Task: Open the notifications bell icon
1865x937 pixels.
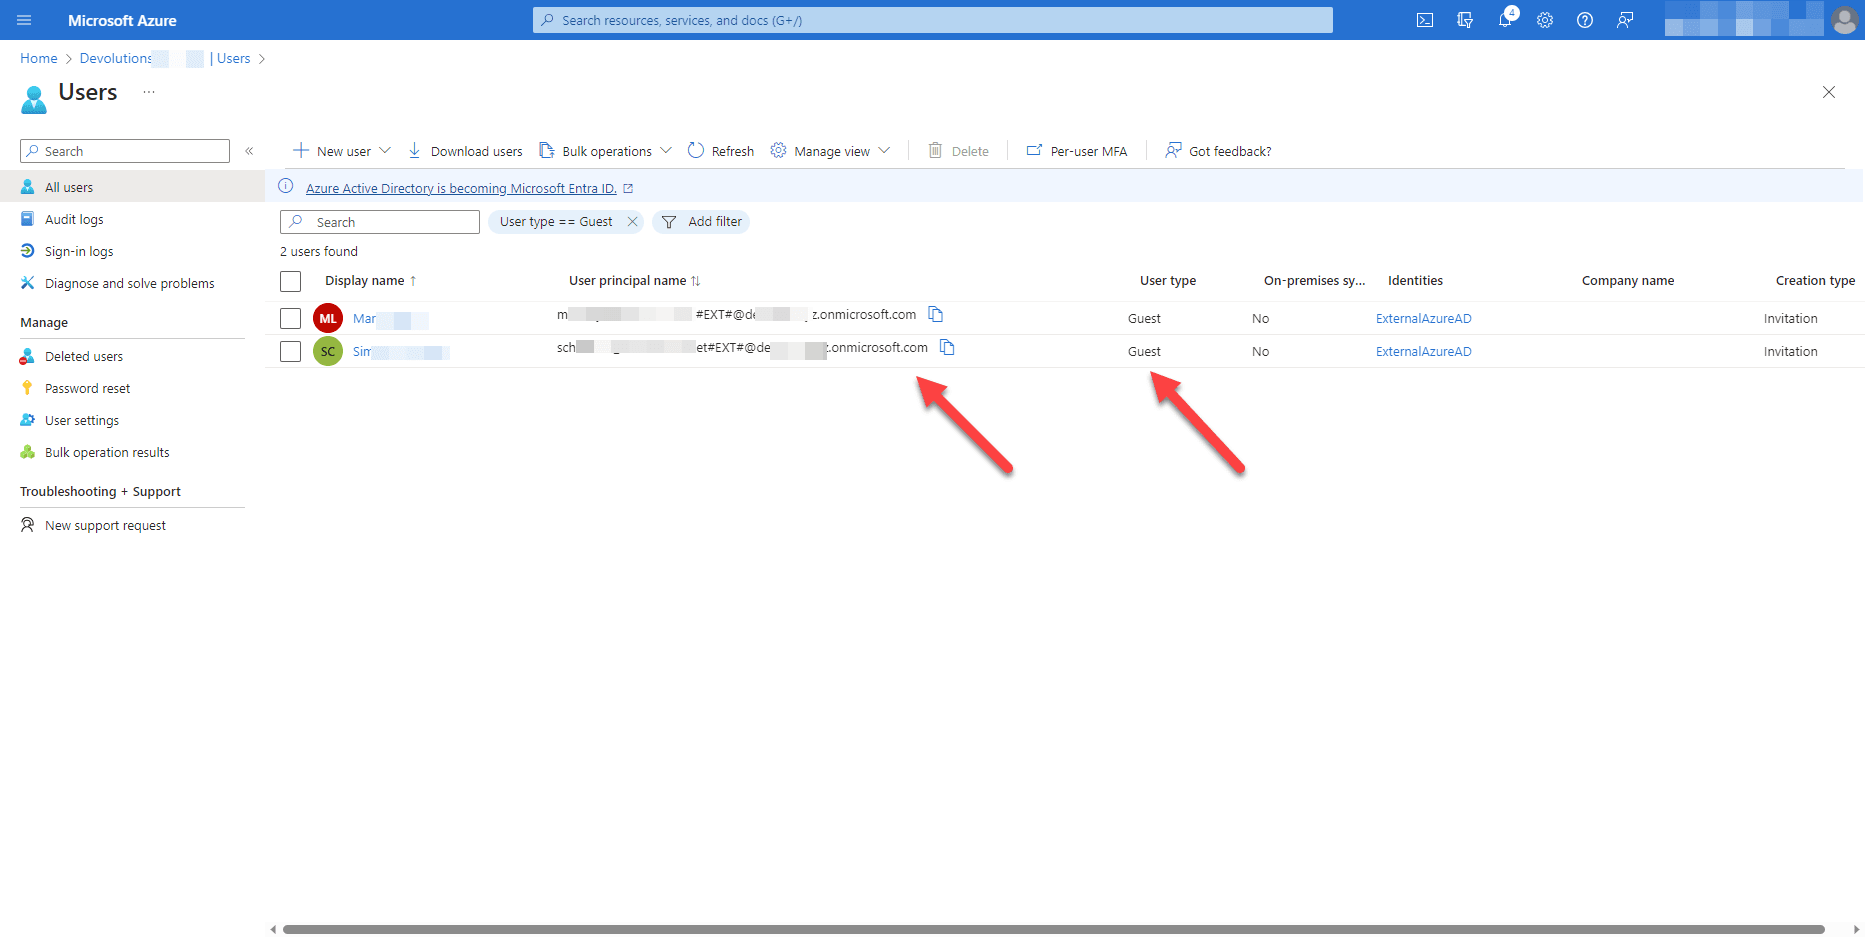Action: [1505, 20]
